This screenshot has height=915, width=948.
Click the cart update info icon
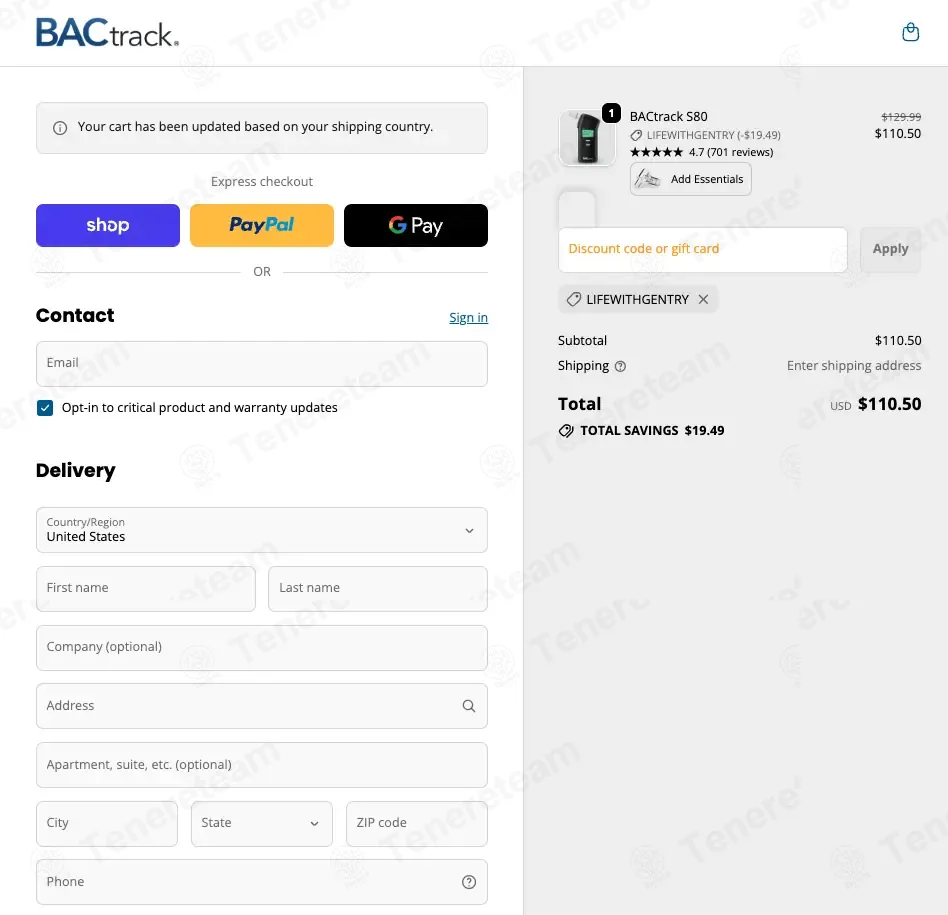point(60,128)
